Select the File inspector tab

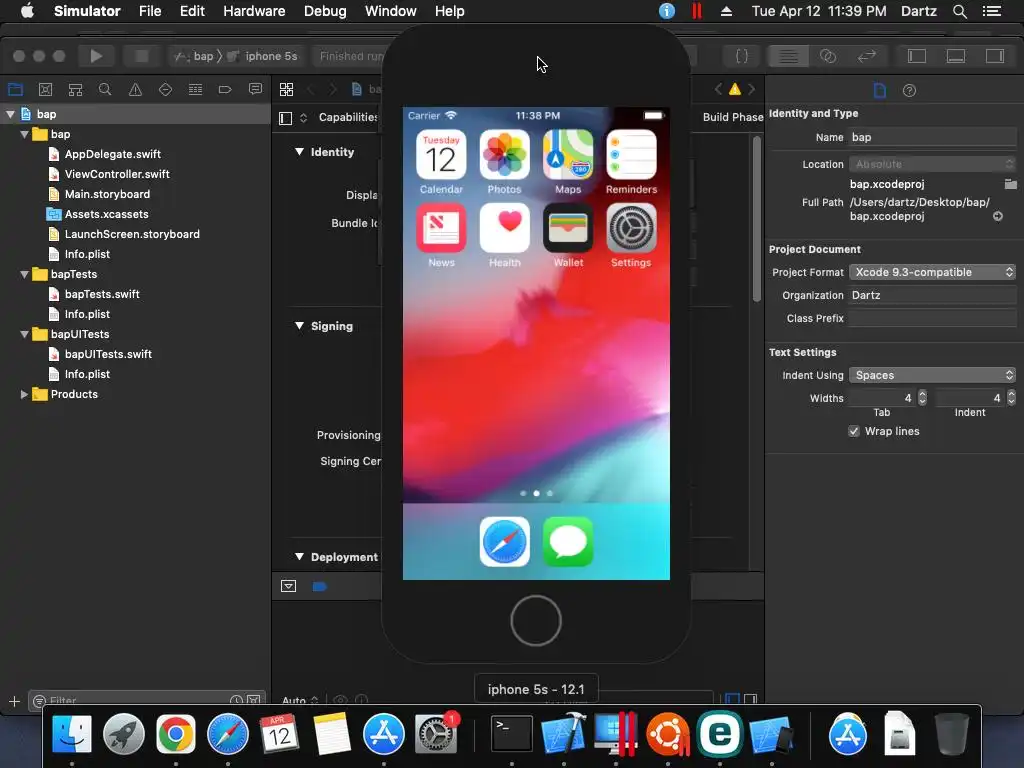pyautogui.click(x=880, y=90)
